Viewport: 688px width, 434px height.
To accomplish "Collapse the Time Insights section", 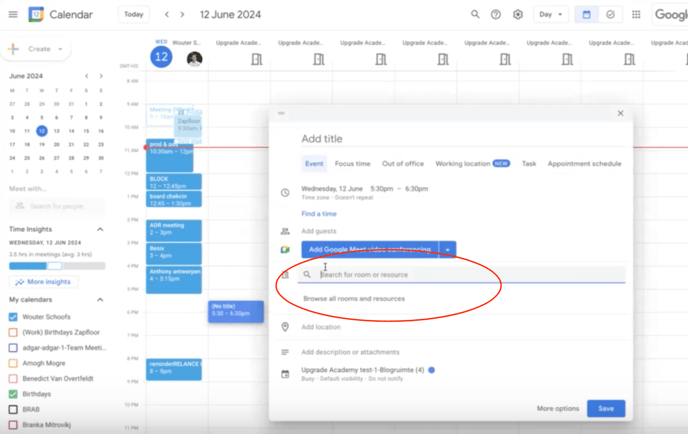I will [100, 229].
